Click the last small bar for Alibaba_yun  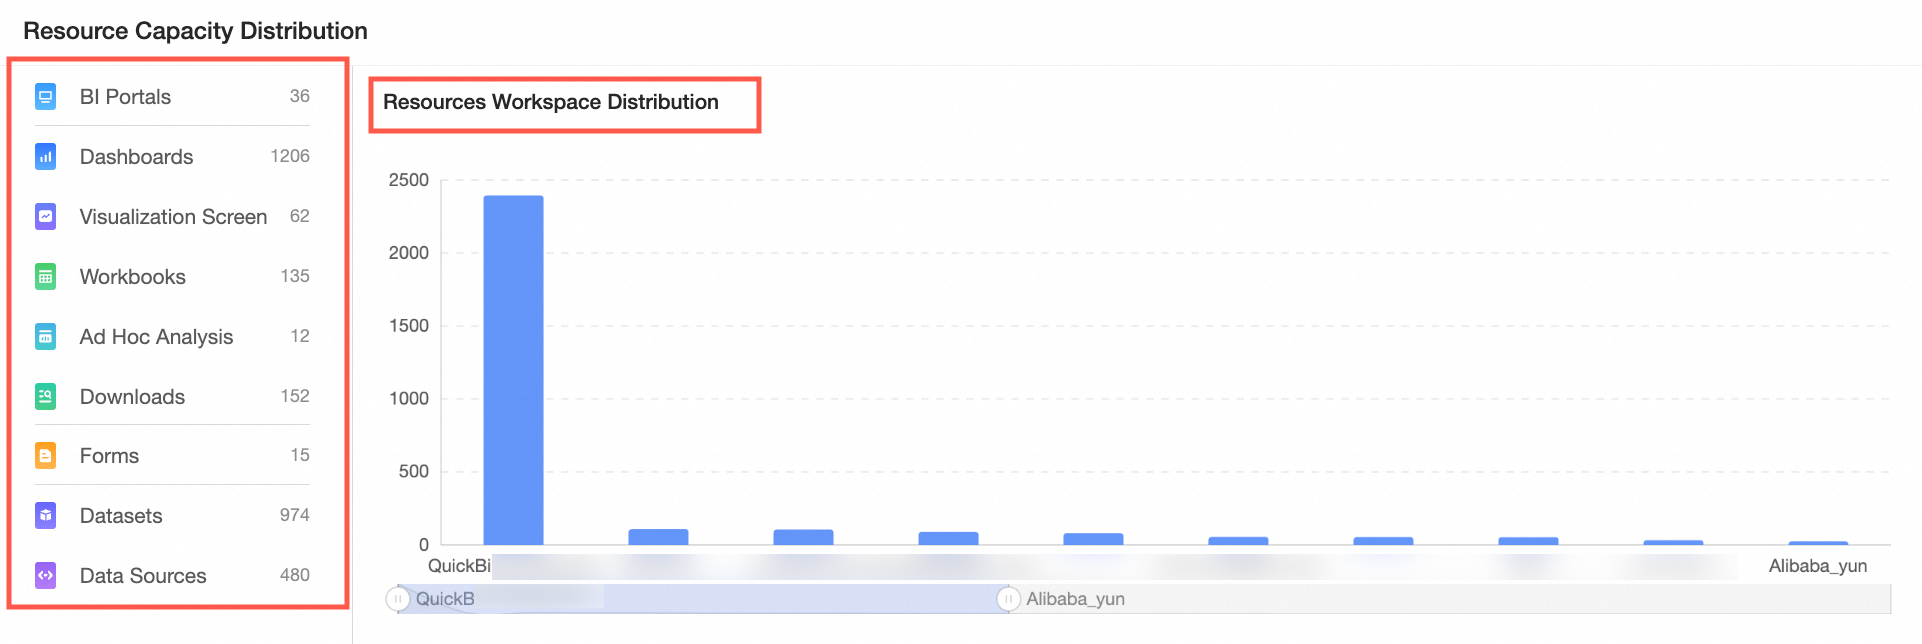[1818, 543]
